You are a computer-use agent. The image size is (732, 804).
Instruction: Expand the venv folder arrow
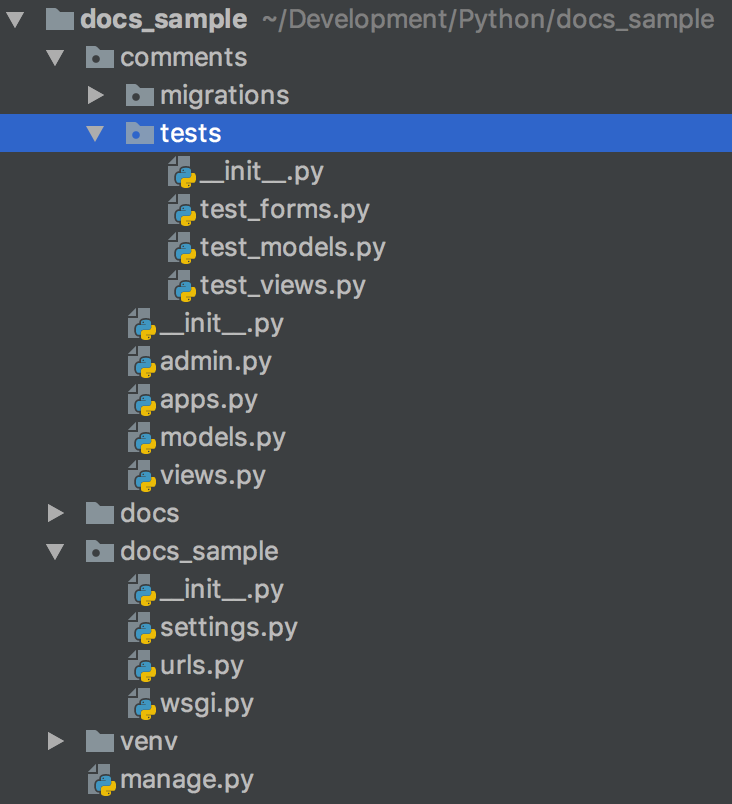tap(55, 741)
